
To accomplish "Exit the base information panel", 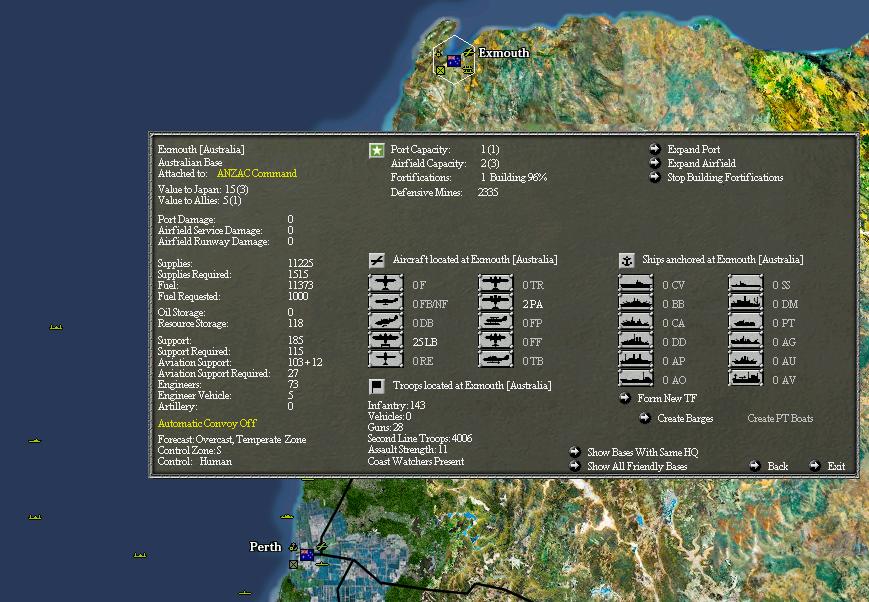I will 836,467.
